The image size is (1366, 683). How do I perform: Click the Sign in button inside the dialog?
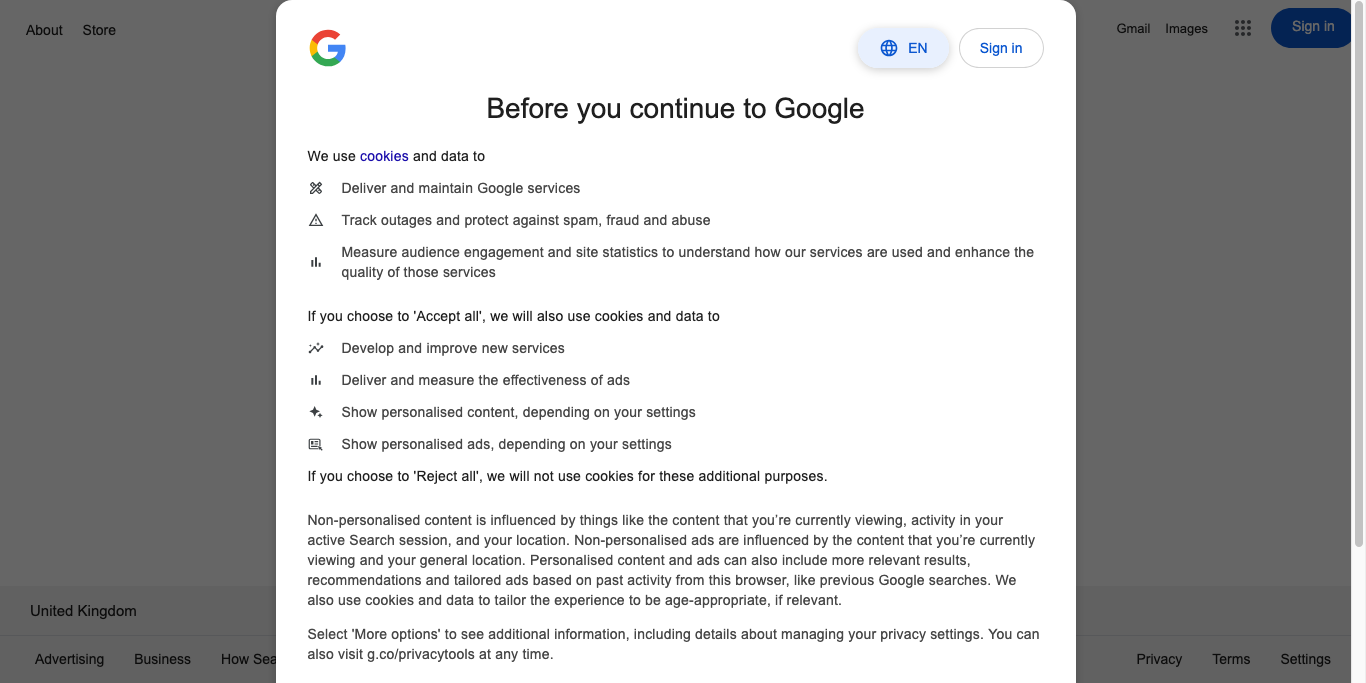click(1001, 47)
